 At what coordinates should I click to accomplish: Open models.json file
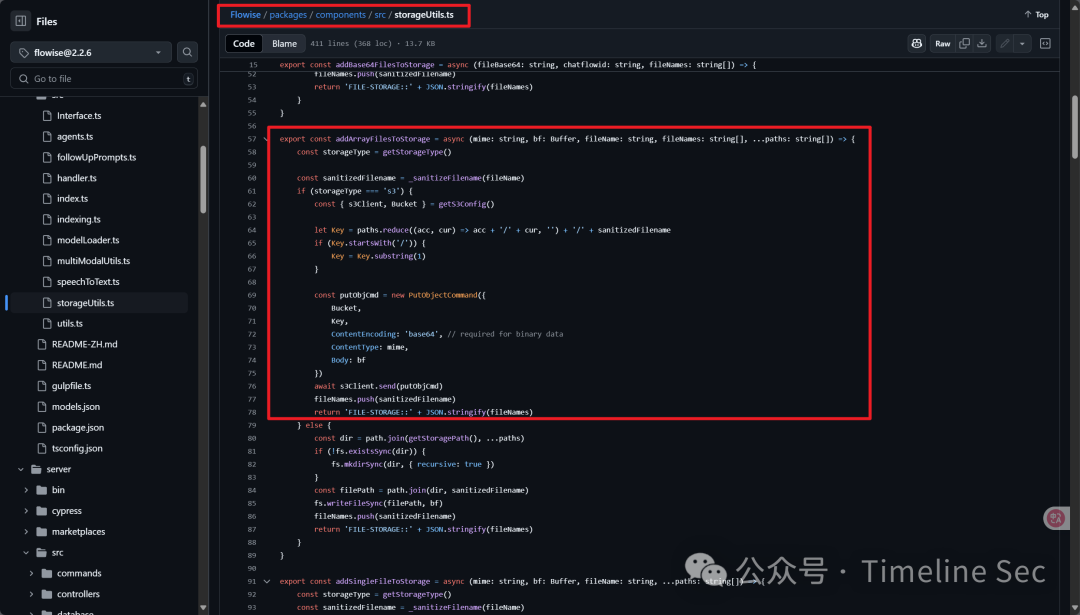(x=76, y=406)
